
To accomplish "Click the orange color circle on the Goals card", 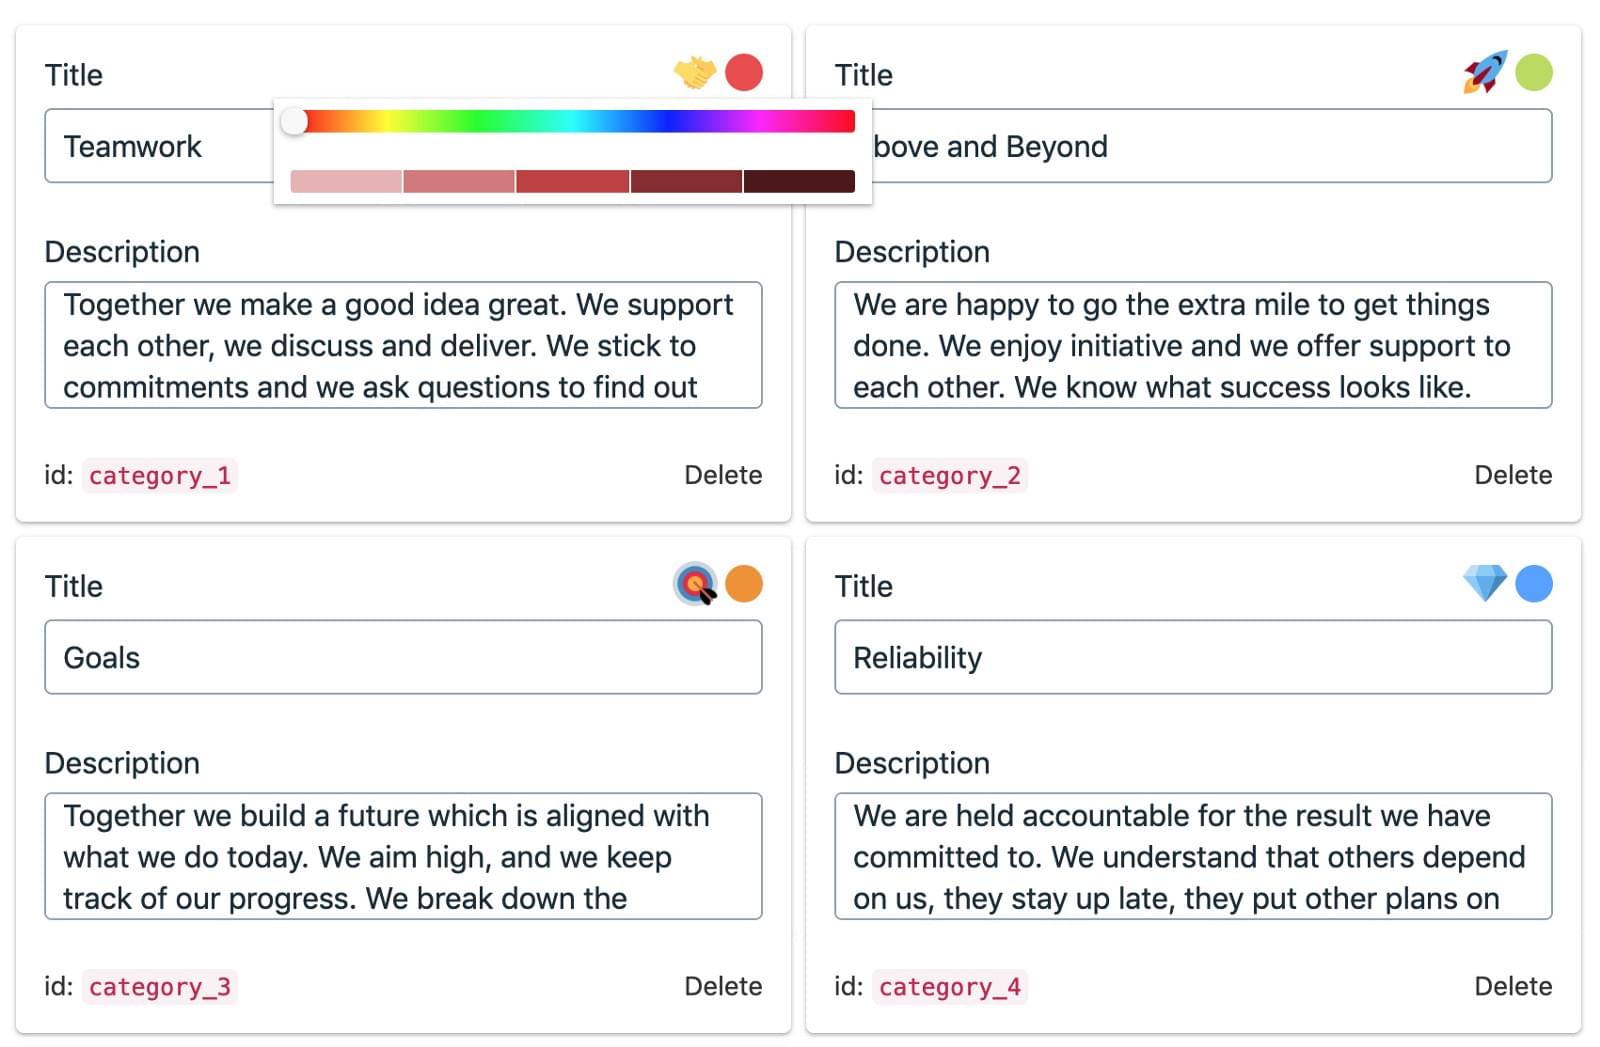I will point(744,583).
